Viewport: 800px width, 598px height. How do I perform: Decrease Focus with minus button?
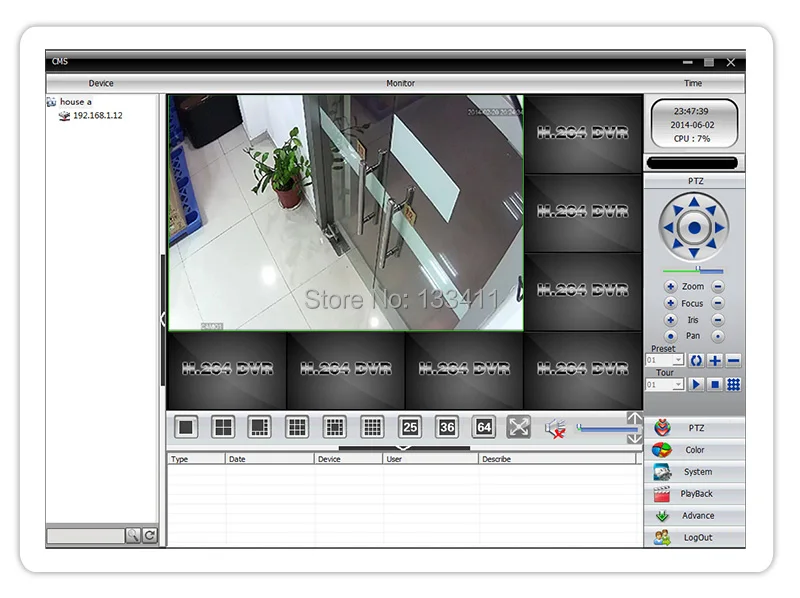click(x=718, y=303)
